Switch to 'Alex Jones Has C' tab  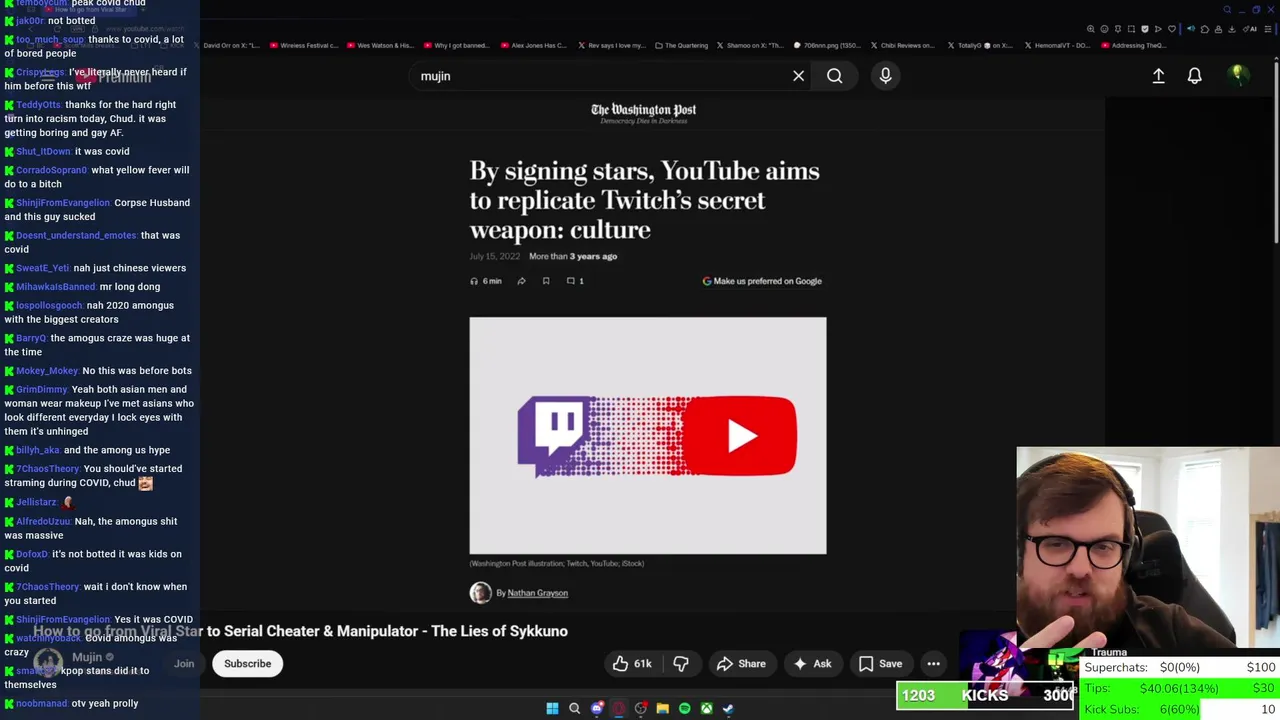(x=533, y=45)
